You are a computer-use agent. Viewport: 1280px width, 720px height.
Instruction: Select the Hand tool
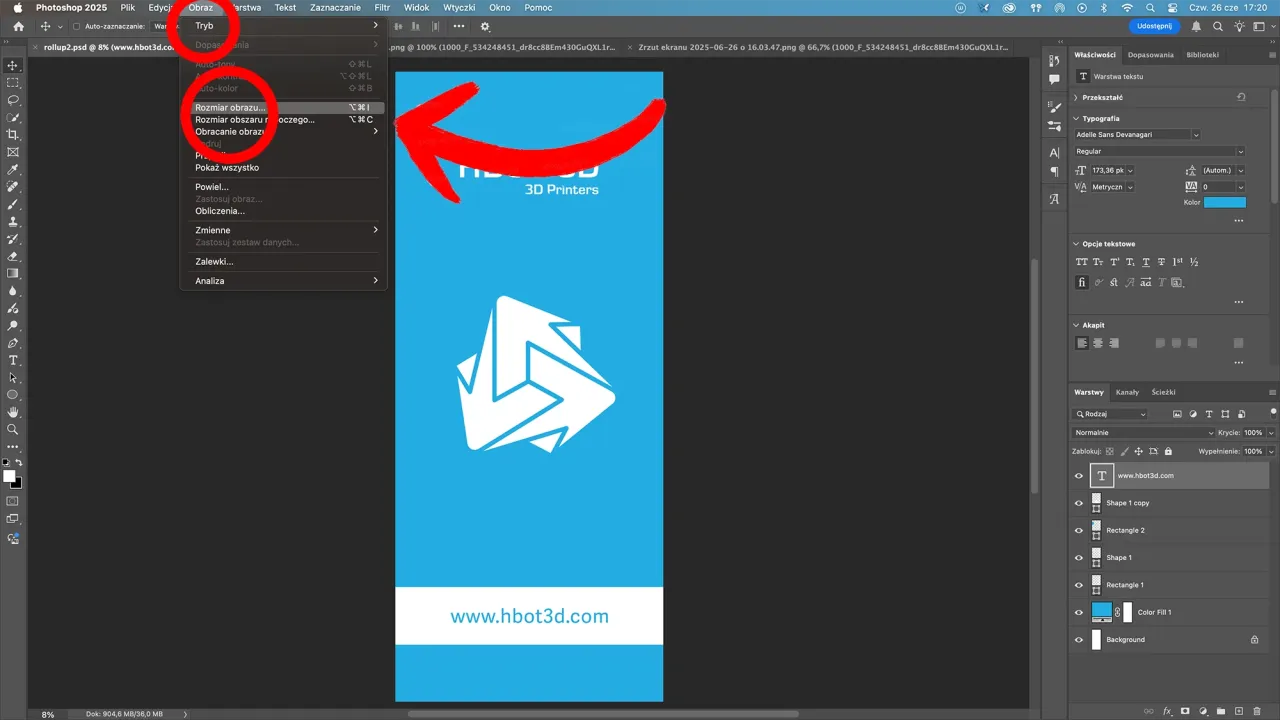point(12,411)
